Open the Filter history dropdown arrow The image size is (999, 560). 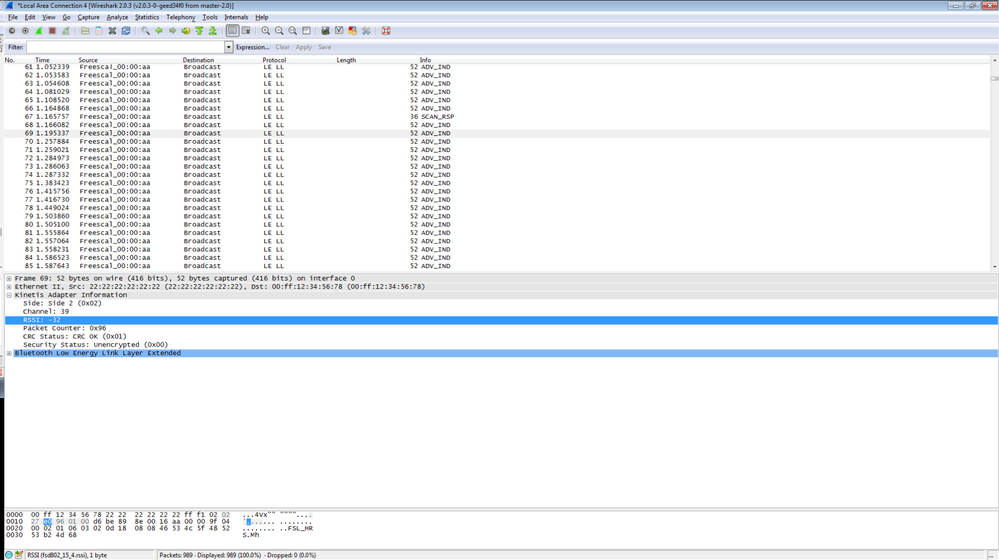(229, 47)
